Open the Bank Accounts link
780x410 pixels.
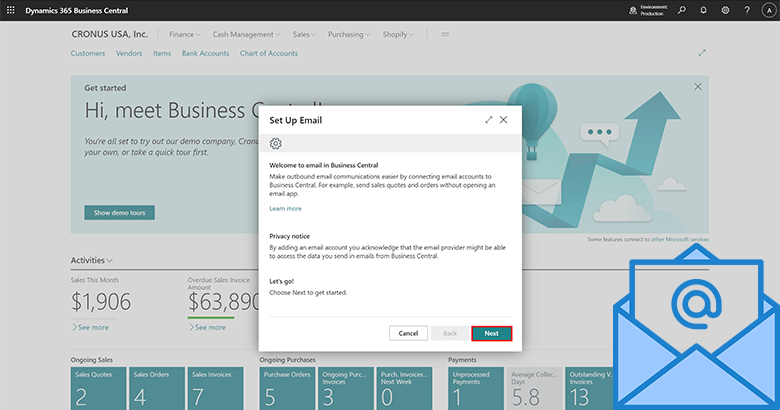click(x=205, y=53)
